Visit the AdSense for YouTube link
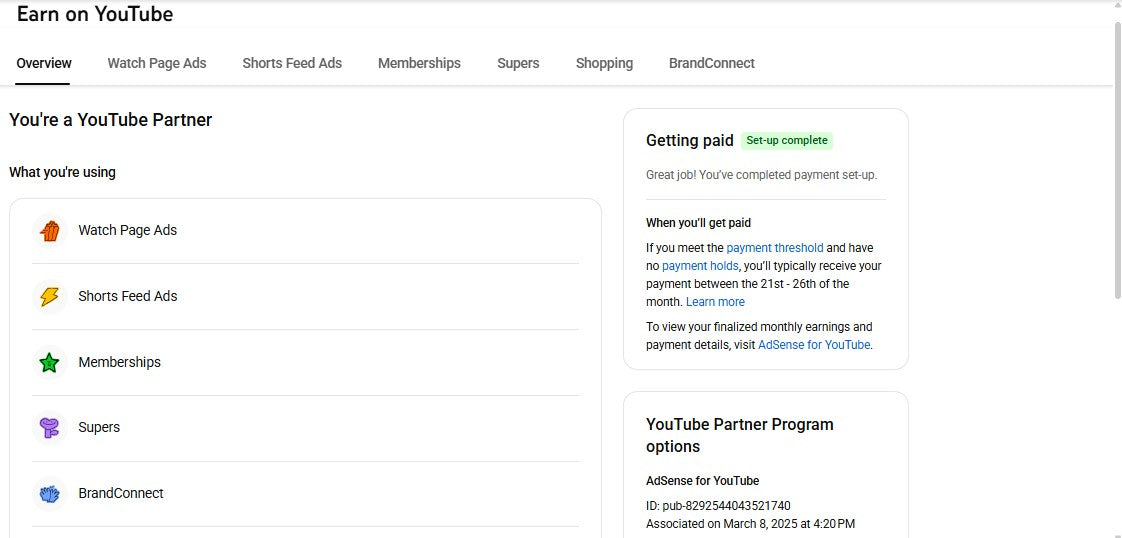This screenshot has width=1122, height=538. point(814,345)
